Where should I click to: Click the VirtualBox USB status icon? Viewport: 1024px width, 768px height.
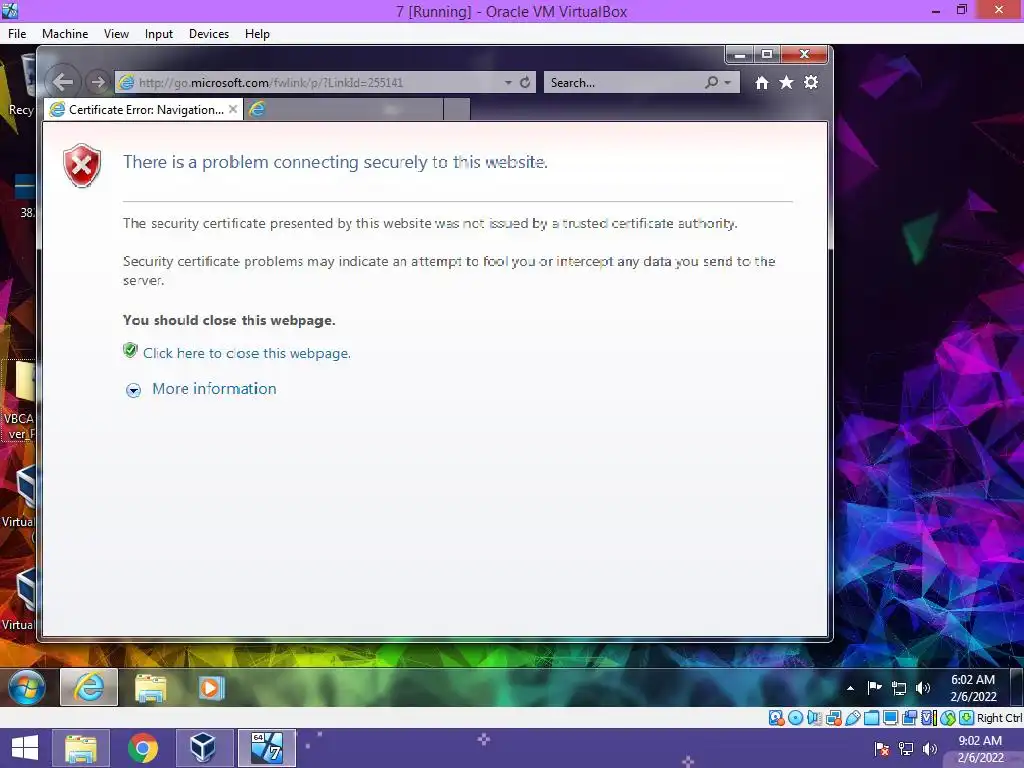click(x=852, y=718)
